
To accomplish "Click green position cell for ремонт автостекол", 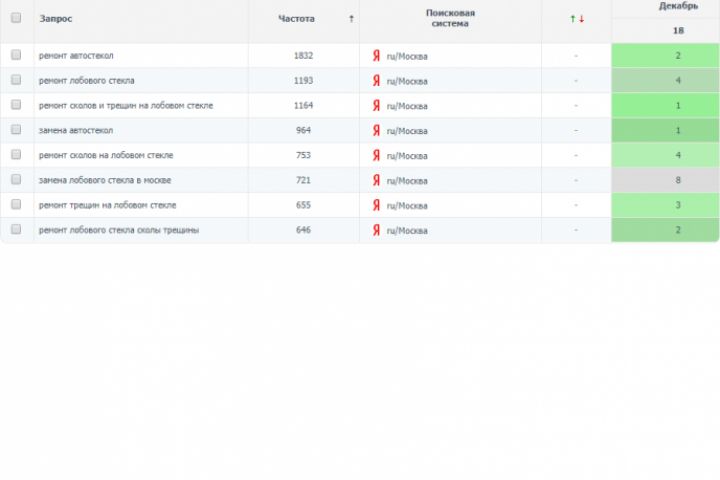I will 665,56.
